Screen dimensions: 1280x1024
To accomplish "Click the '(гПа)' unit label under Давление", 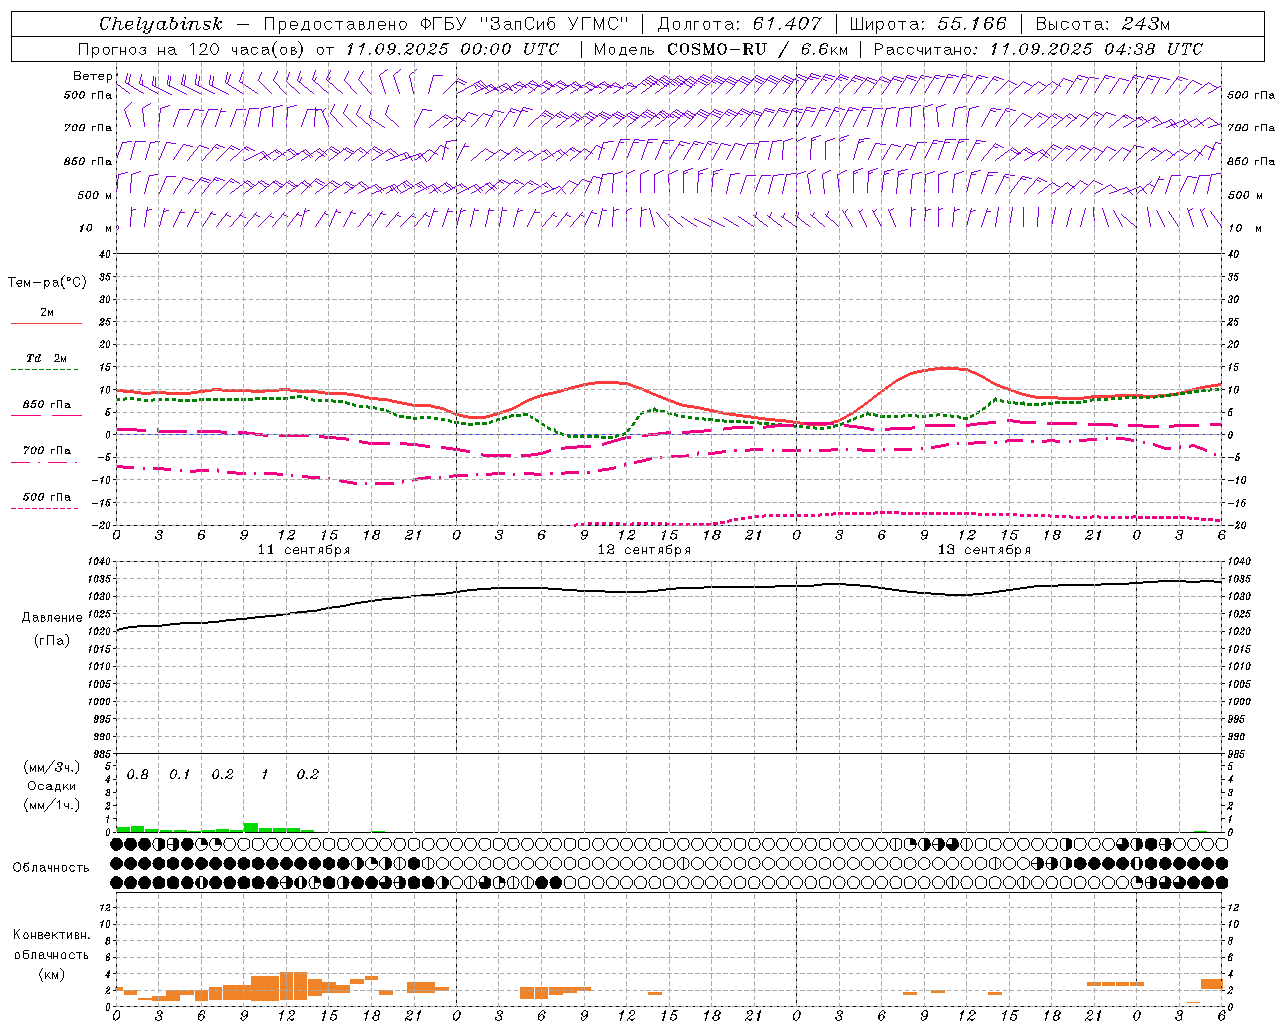I will pos(52,640).
